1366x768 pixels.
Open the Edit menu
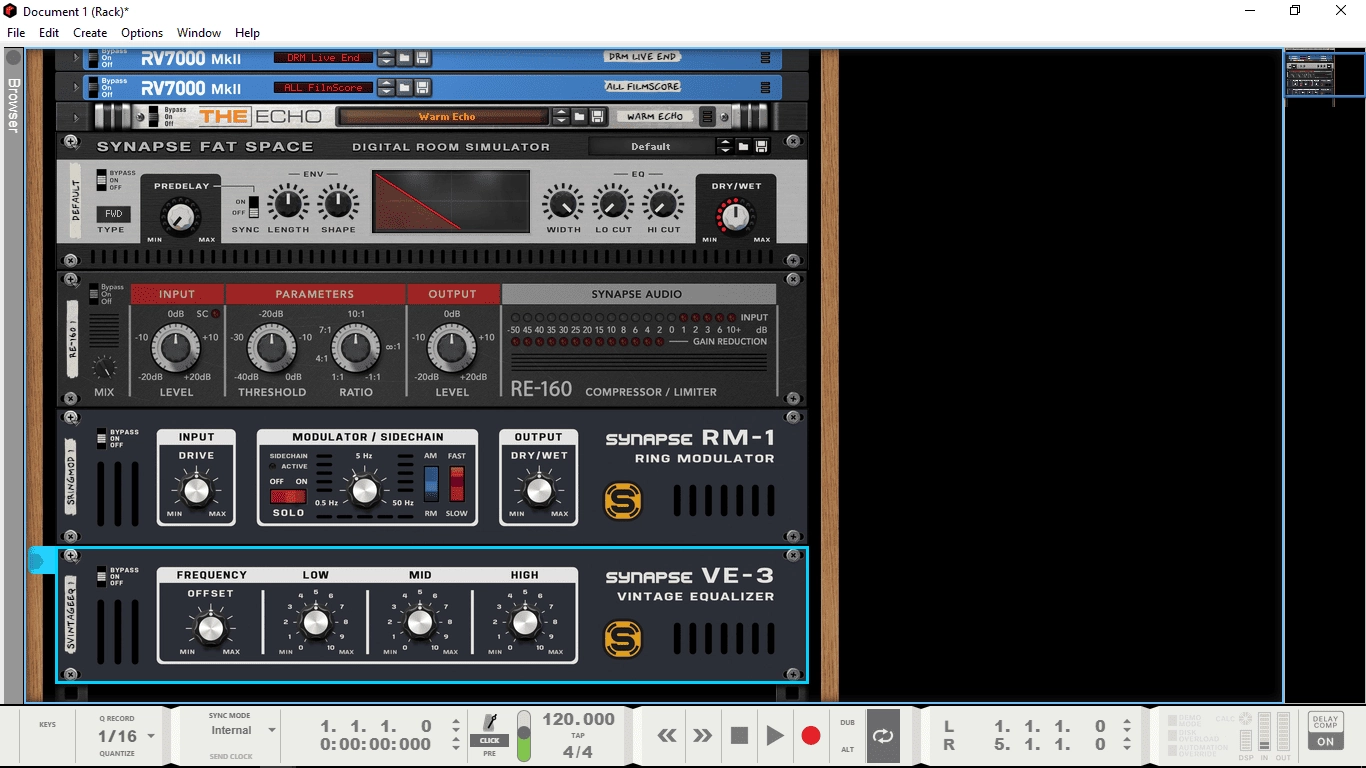click(x=49, y=33)
